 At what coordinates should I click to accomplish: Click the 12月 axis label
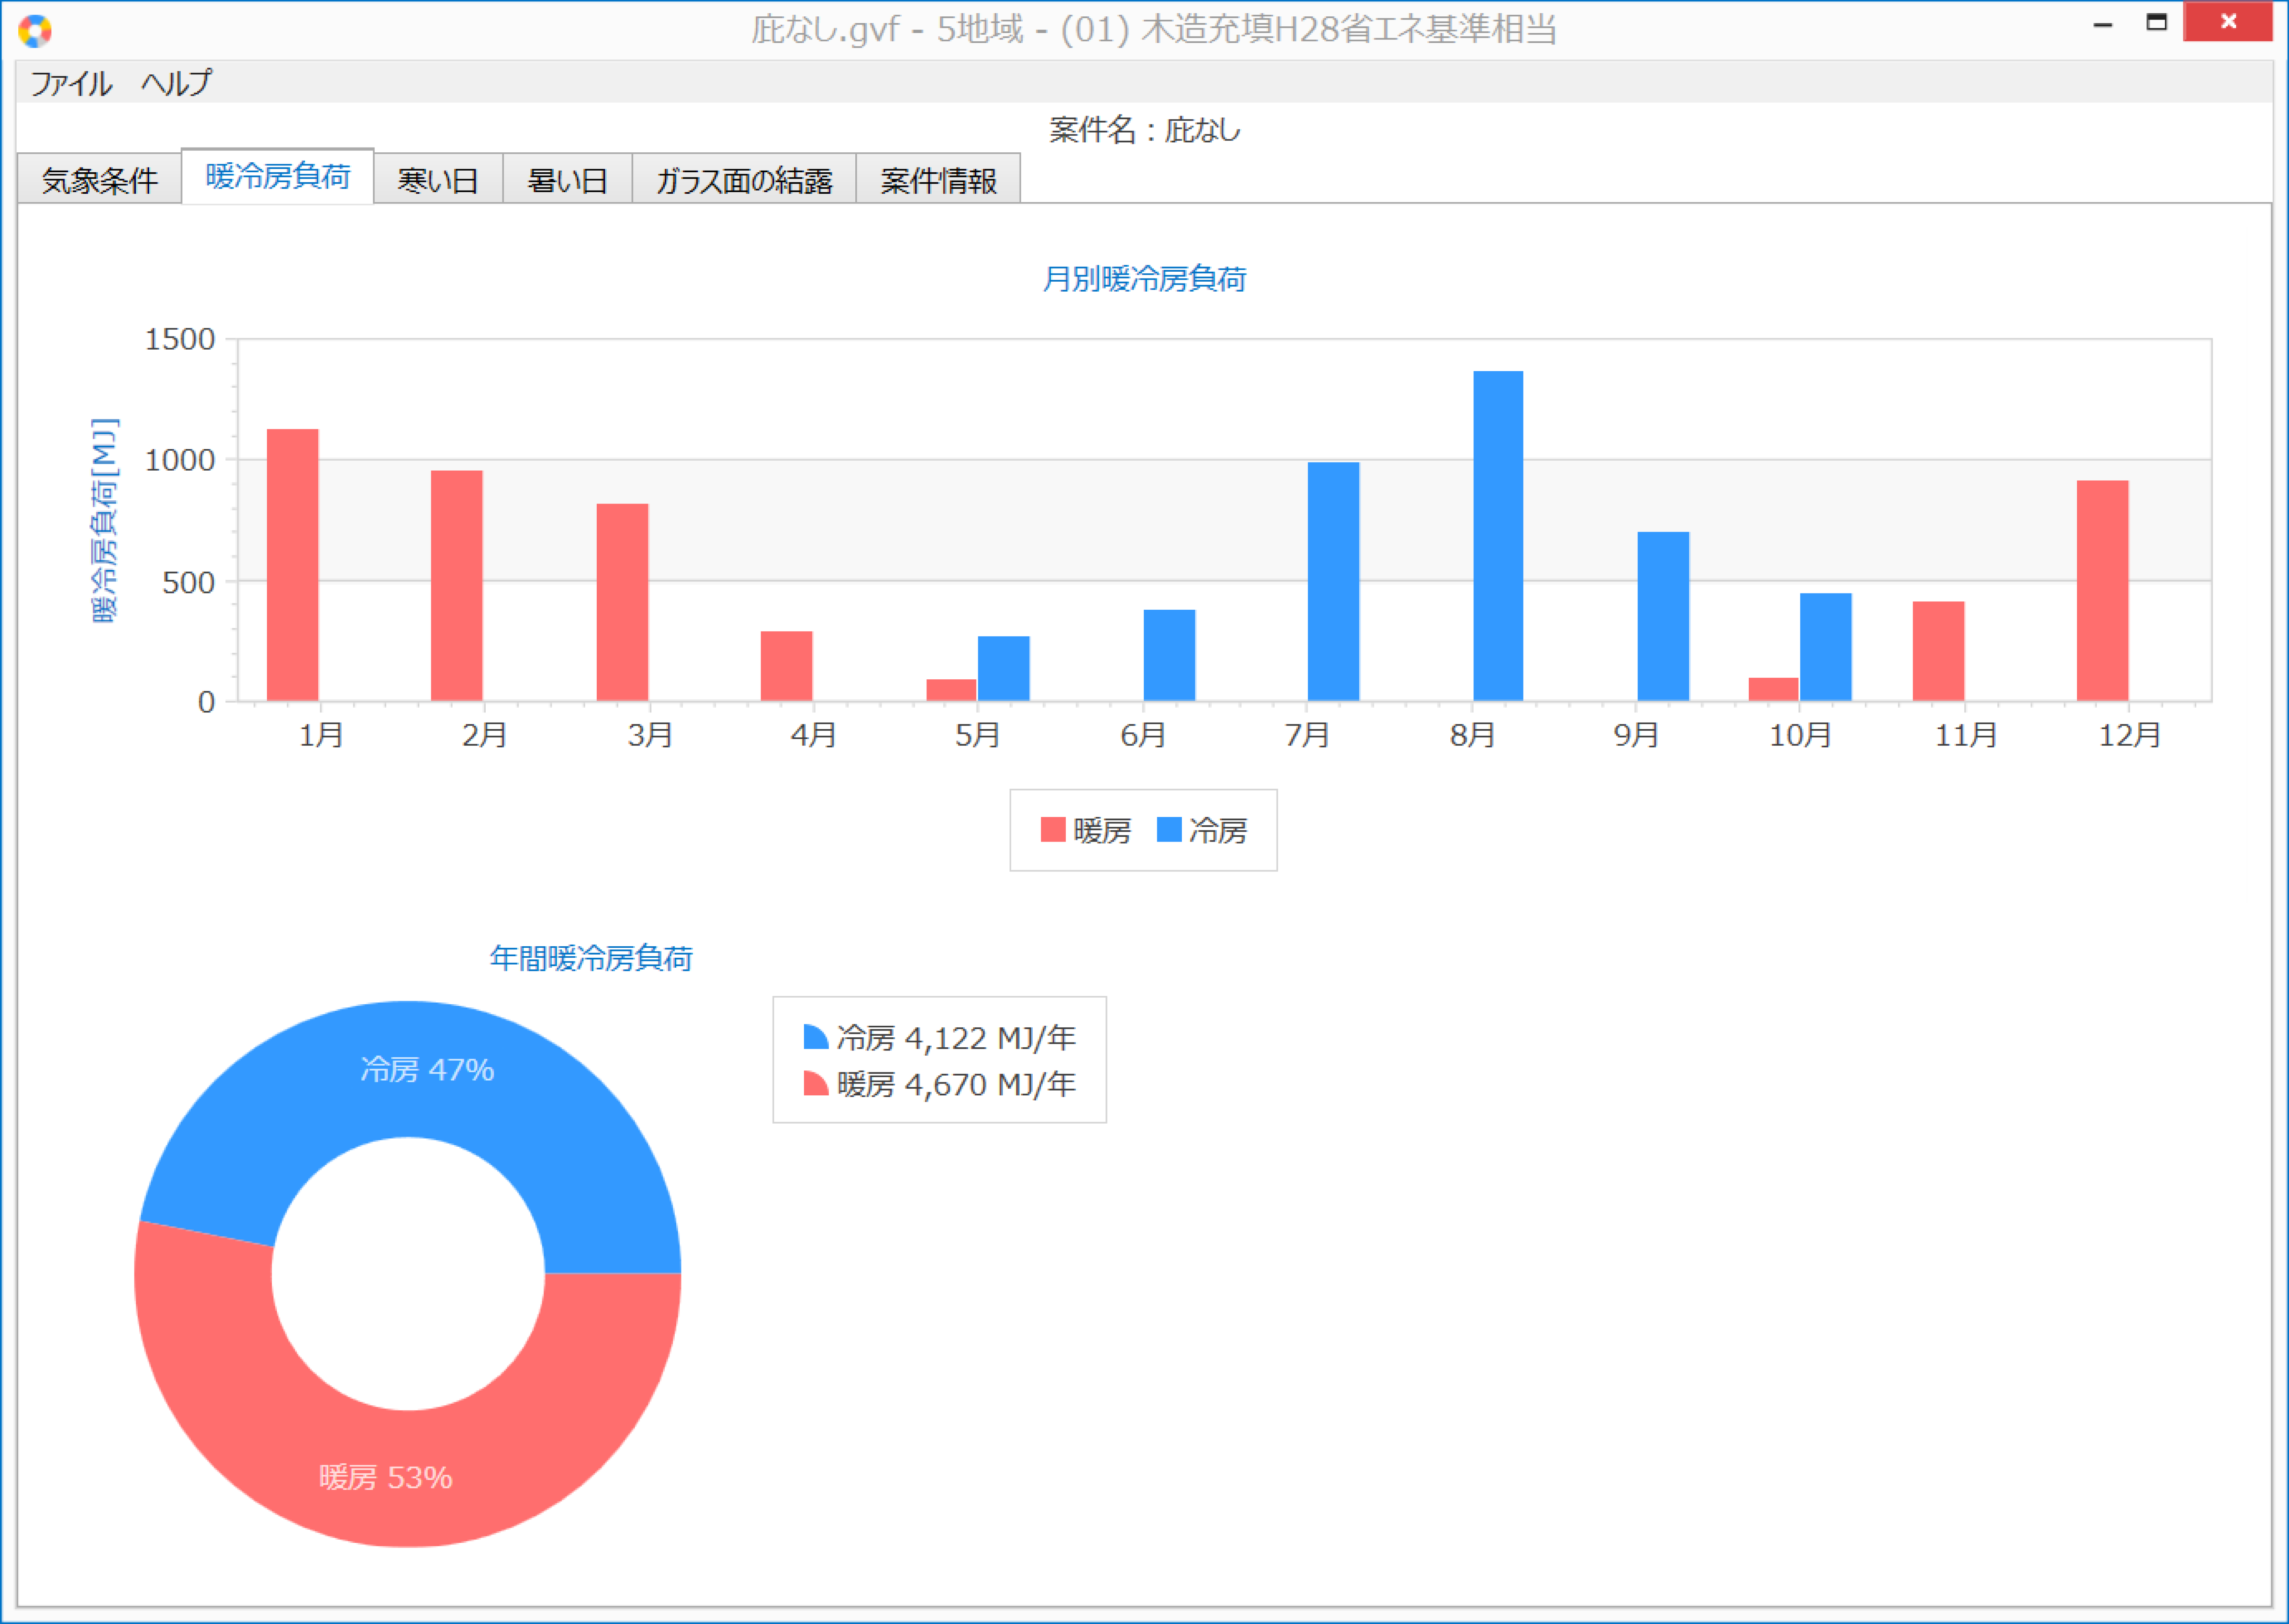[2130, 735]
